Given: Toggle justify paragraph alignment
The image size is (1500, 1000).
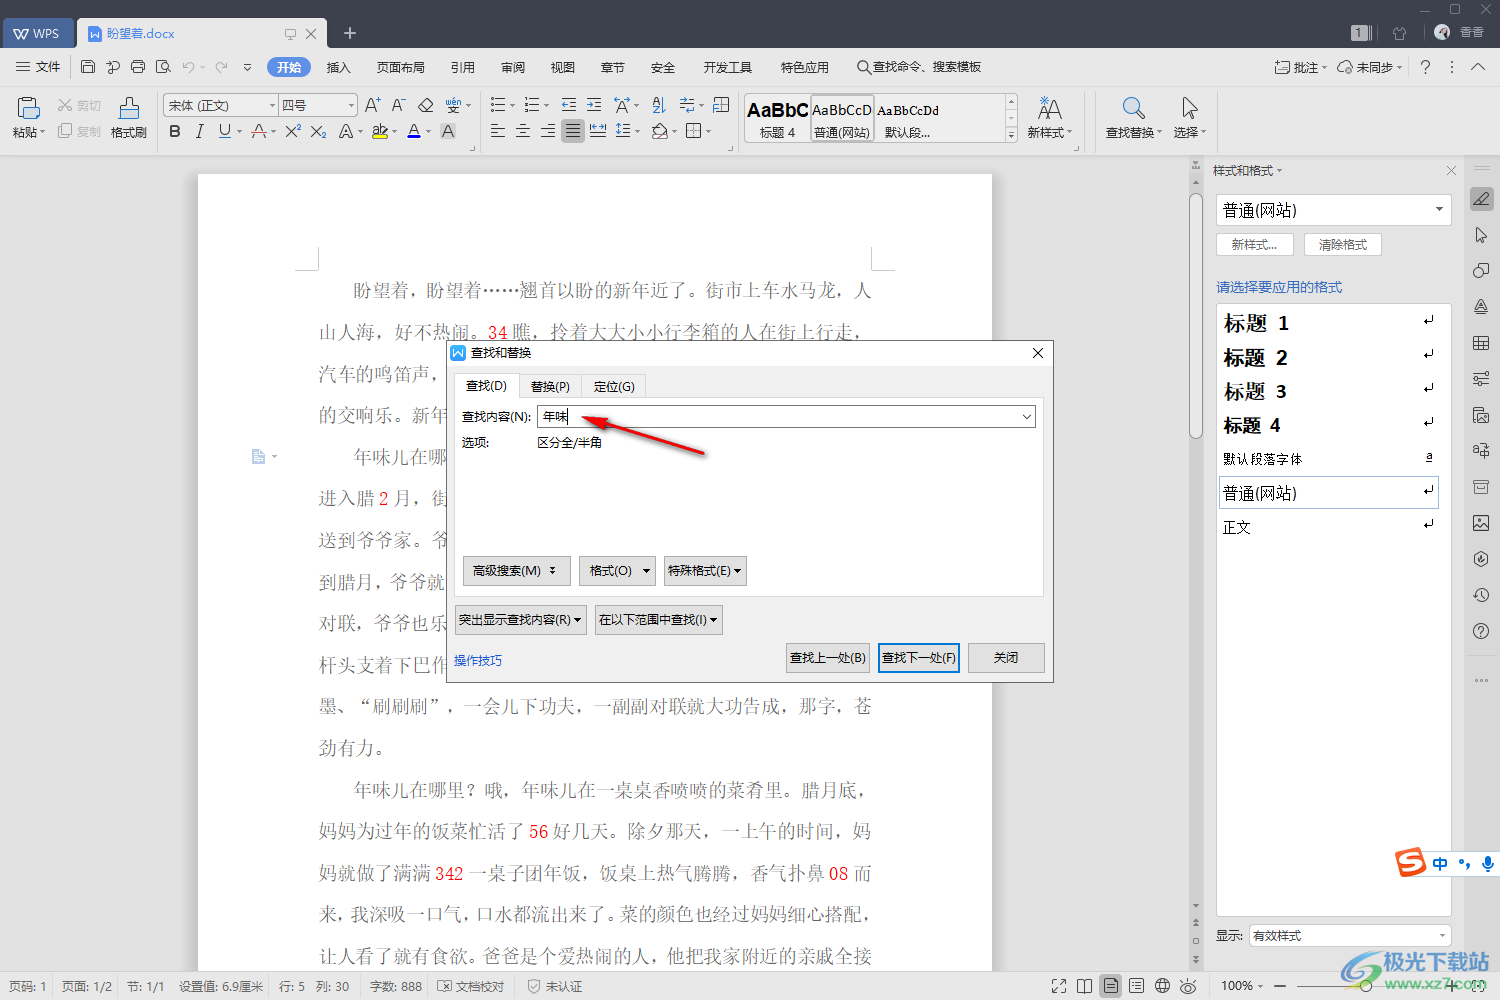Looking at the screenshot, I should pyautogui.click(x=572, y=132).
